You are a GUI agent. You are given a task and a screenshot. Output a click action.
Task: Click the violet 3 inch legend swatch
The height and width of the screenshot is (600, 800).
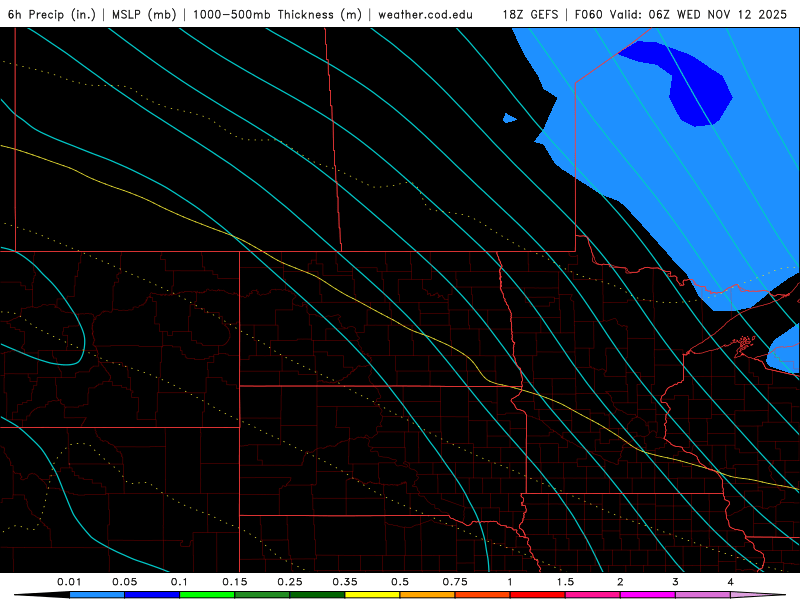[x=703, y=595]
